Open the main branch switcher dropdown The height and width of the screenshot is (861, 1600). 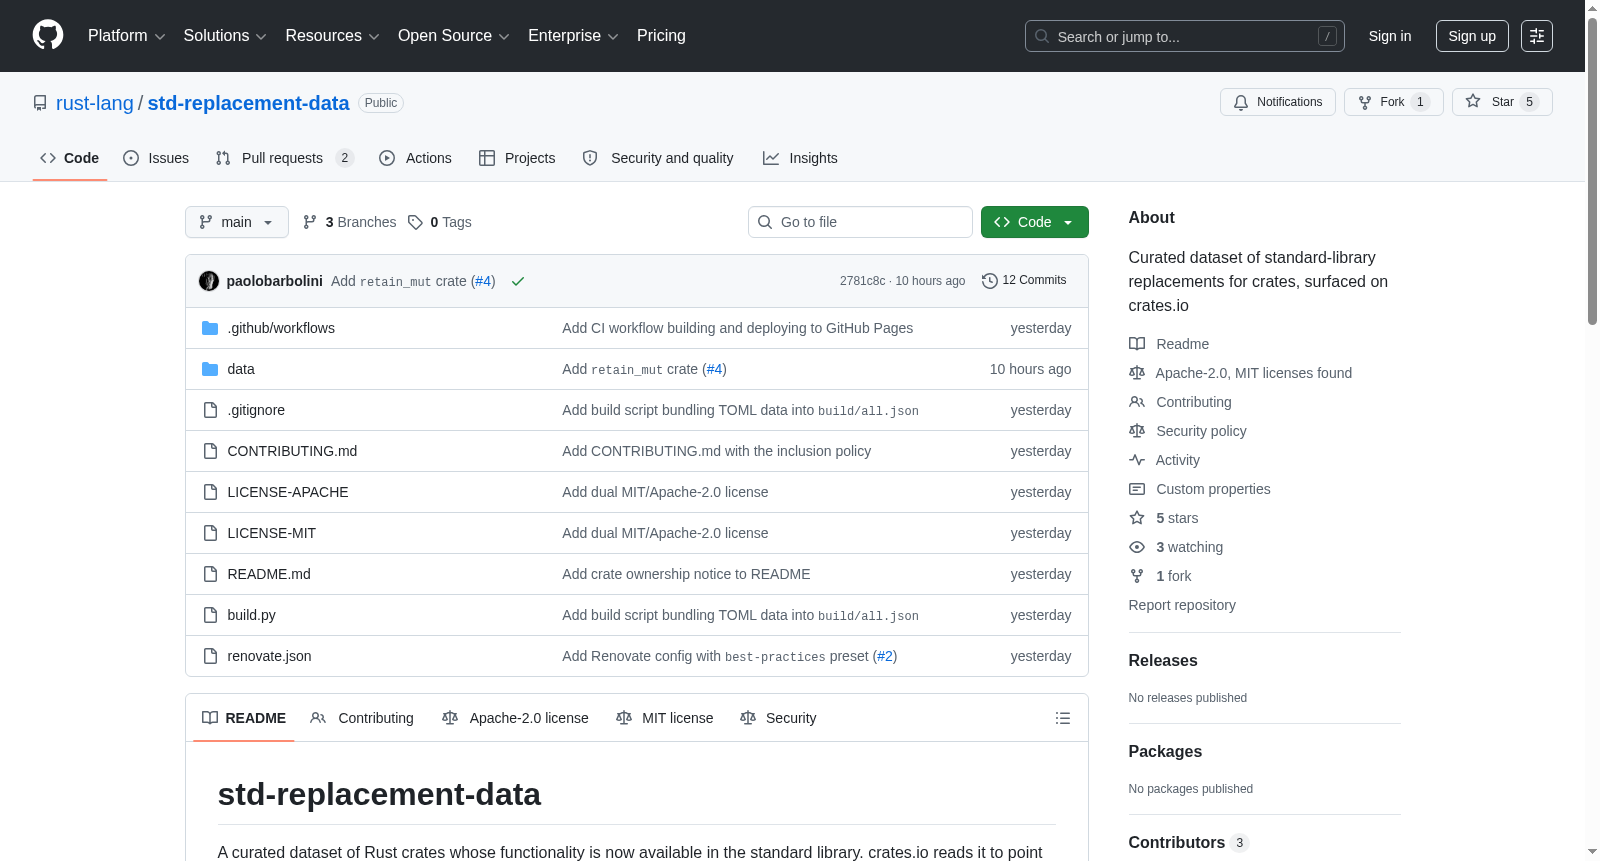(x=237, y=222)
